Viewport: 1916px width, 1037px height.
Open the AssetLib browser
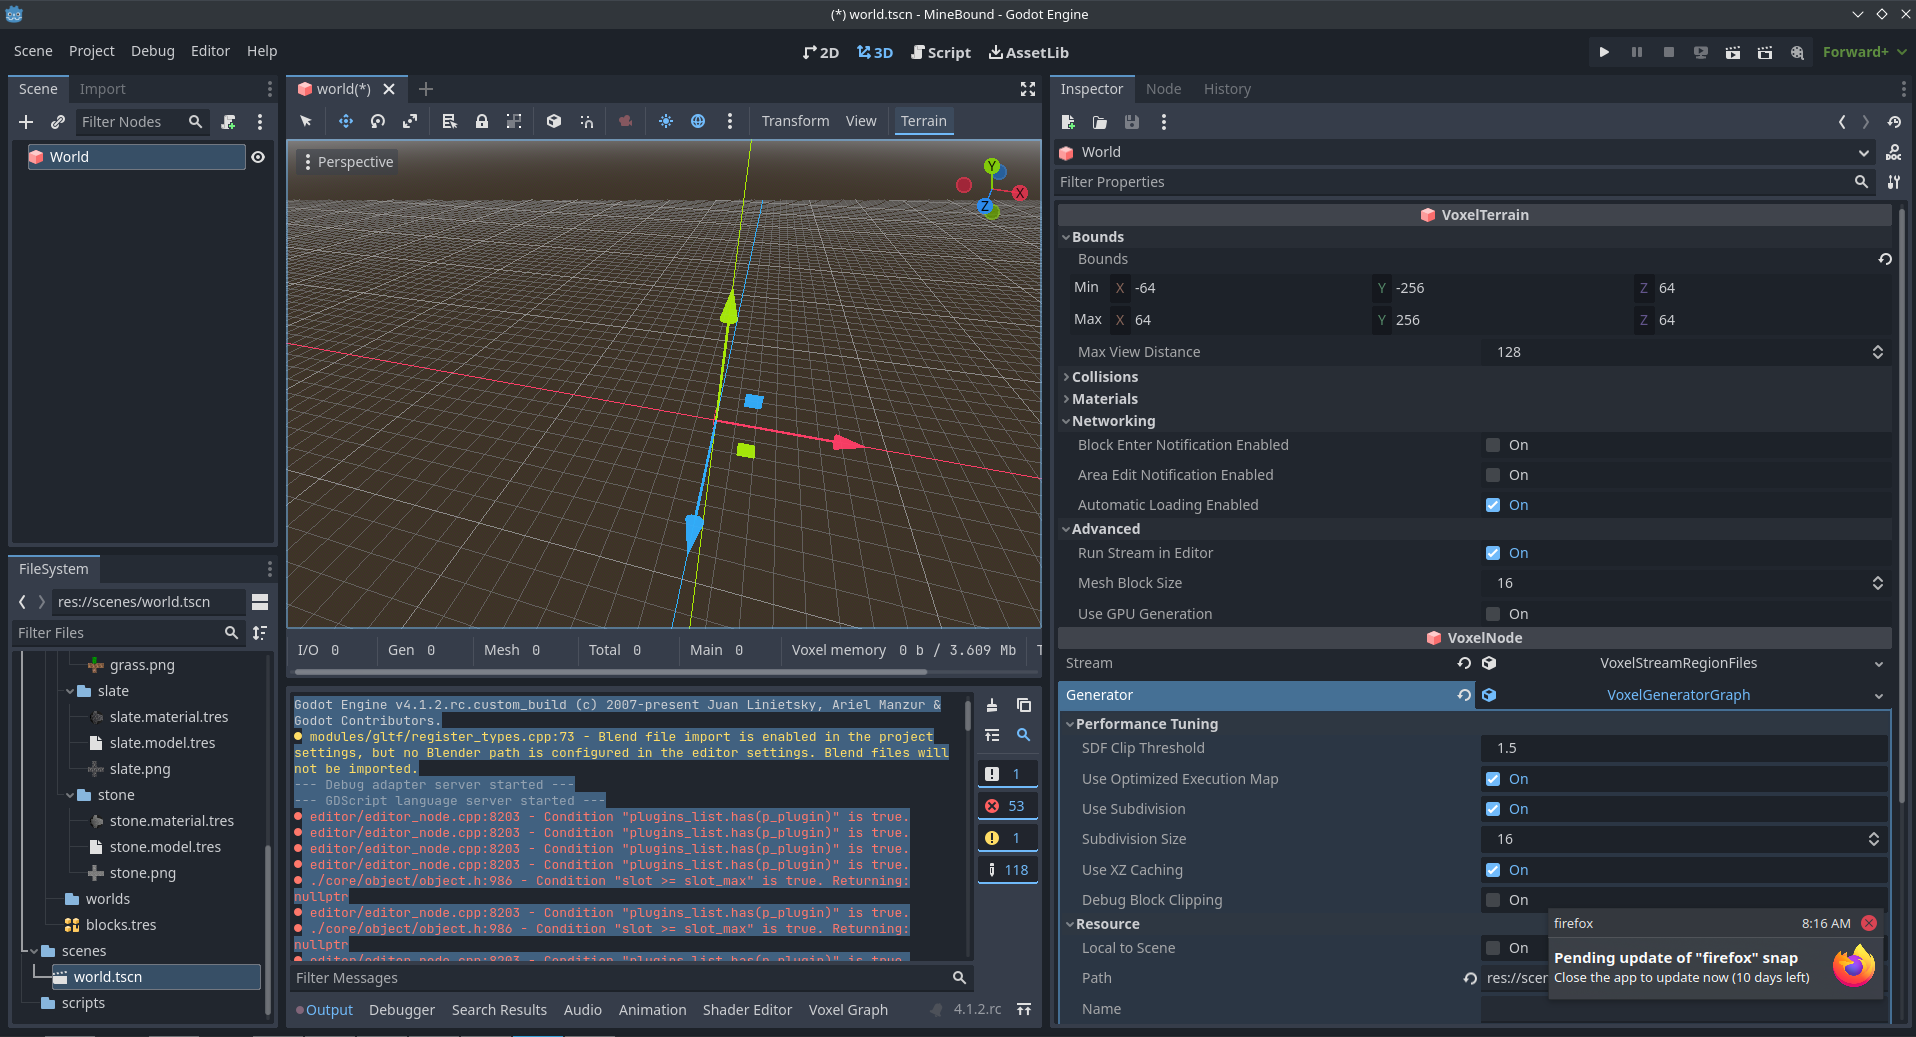[1028, 52]
